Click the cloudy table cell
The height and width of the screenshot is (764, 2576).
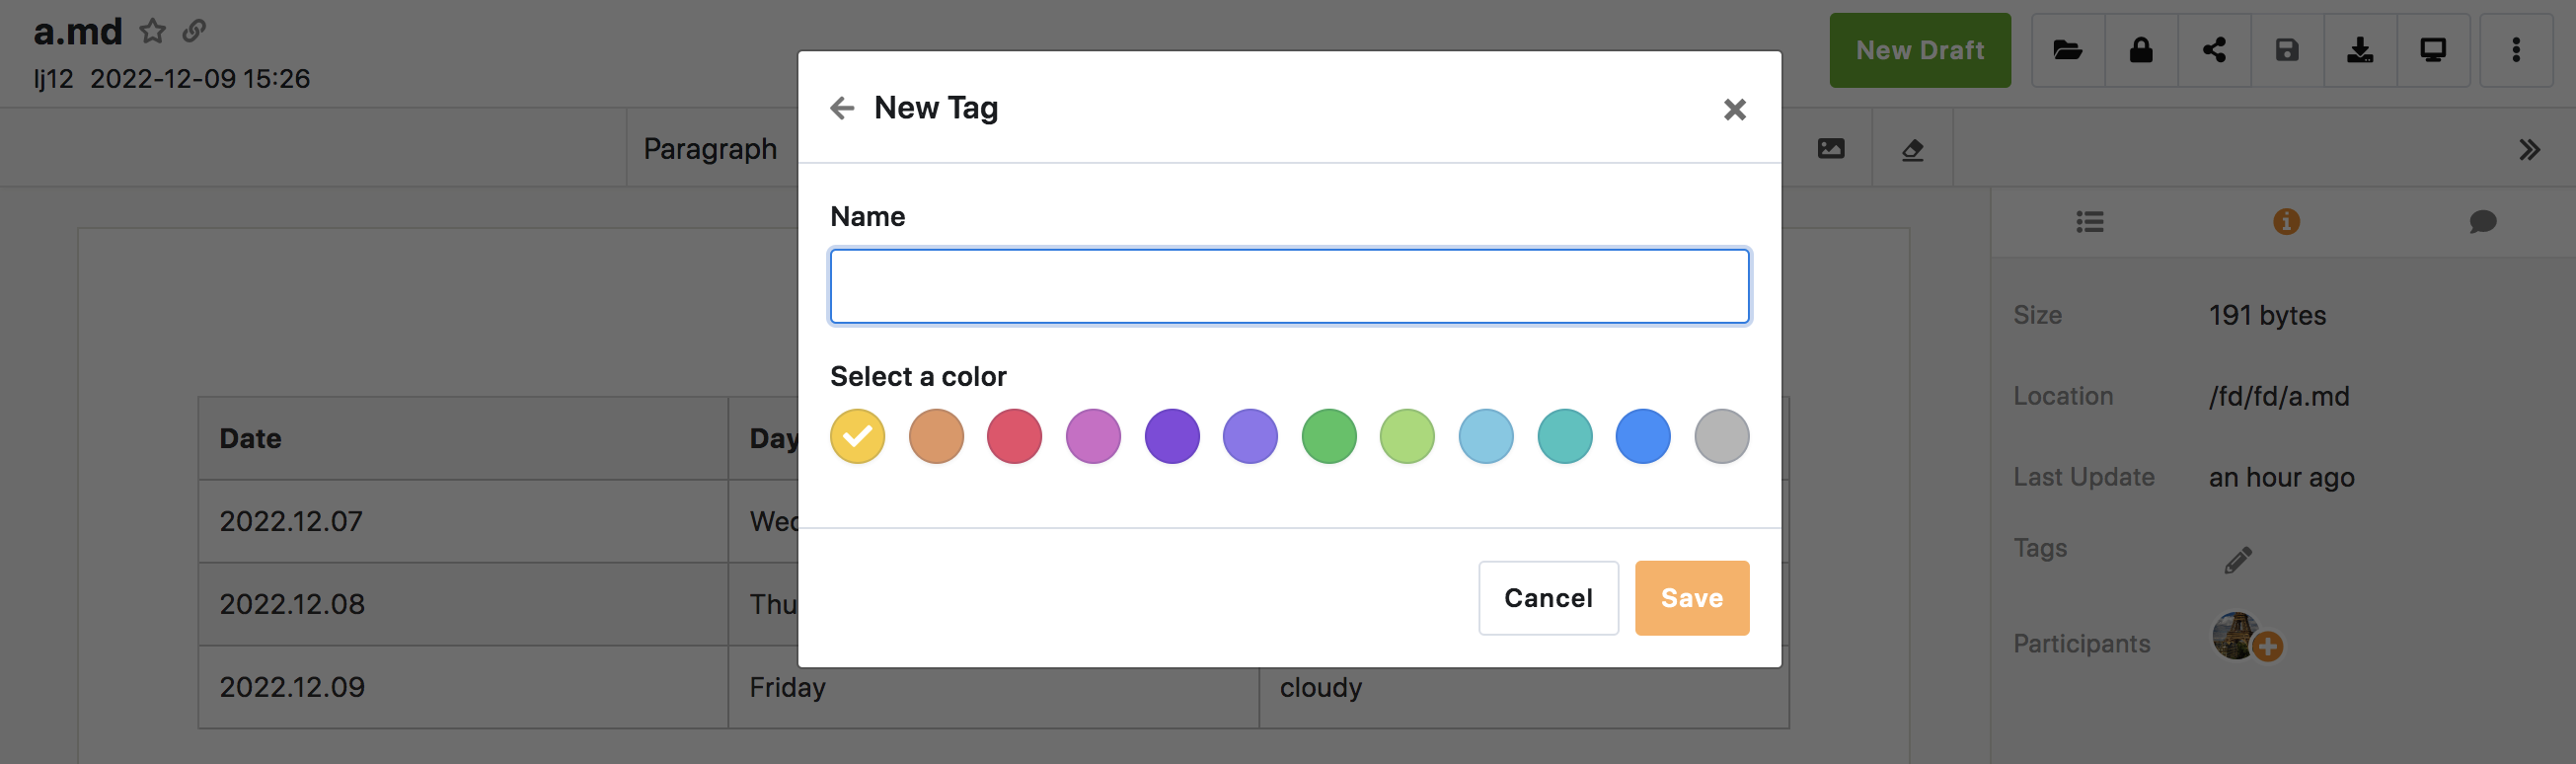tap(1523, 687)
